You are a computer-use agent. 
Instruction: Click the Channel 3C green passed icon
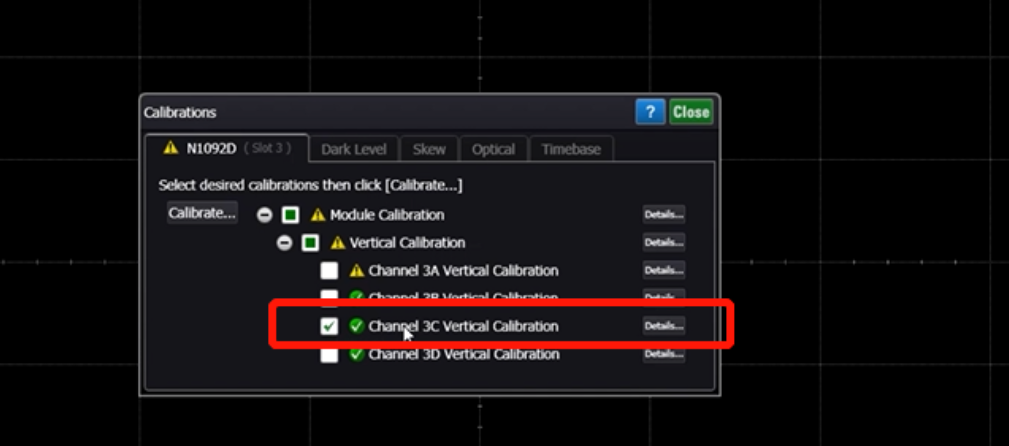(357, 326)
